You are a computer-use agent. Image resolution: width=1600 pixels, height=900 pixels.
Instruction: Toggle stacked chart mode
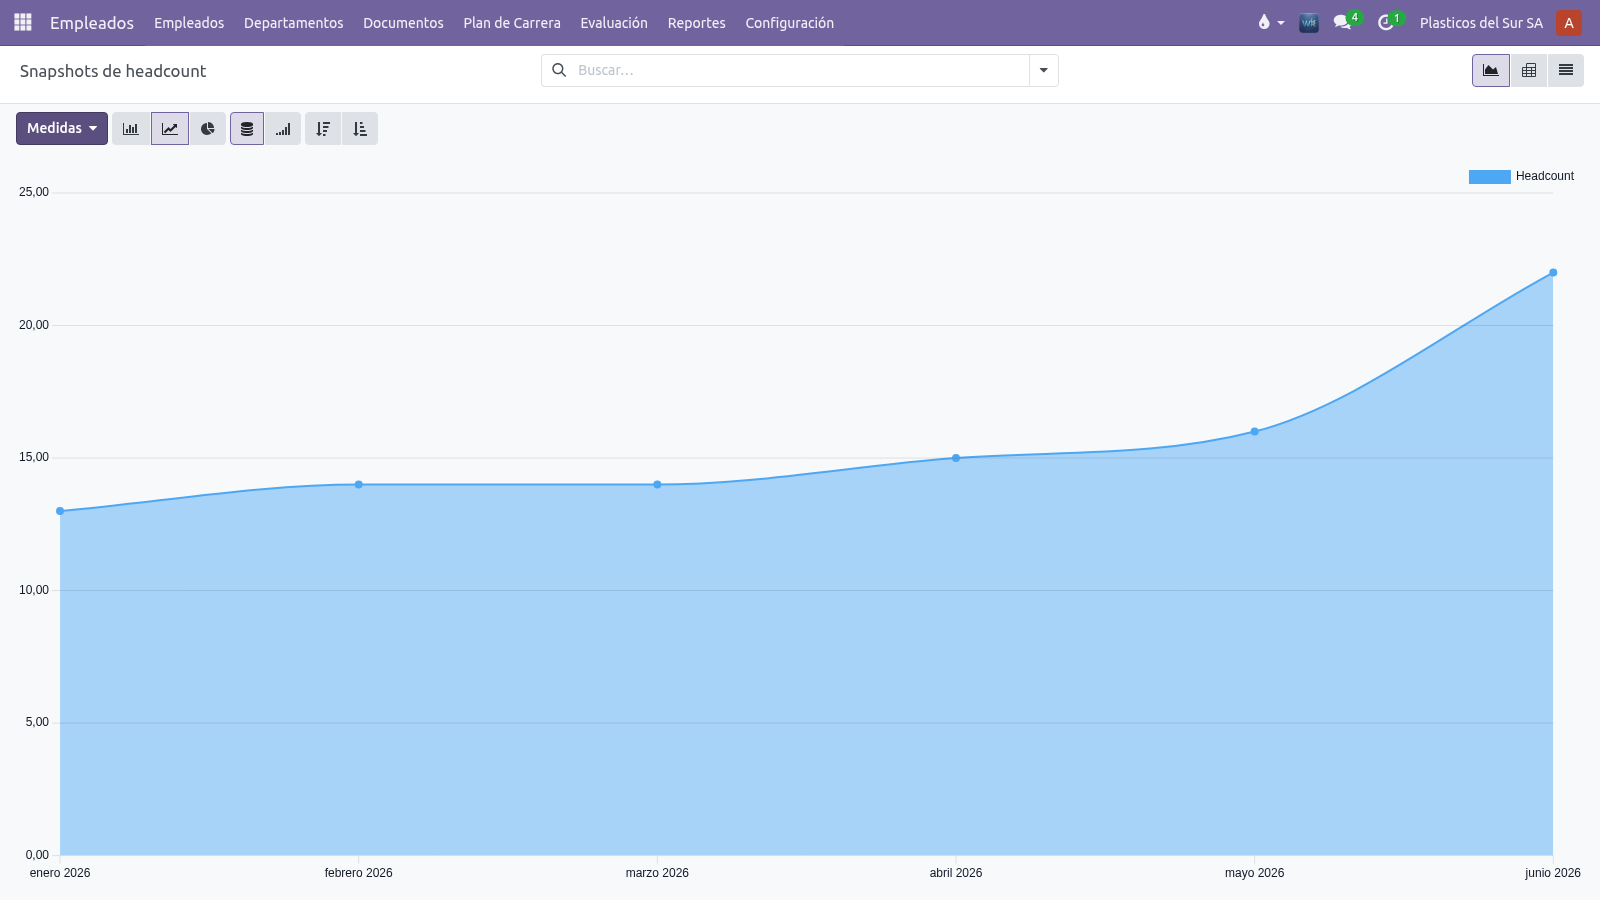[x=247, y=128]
